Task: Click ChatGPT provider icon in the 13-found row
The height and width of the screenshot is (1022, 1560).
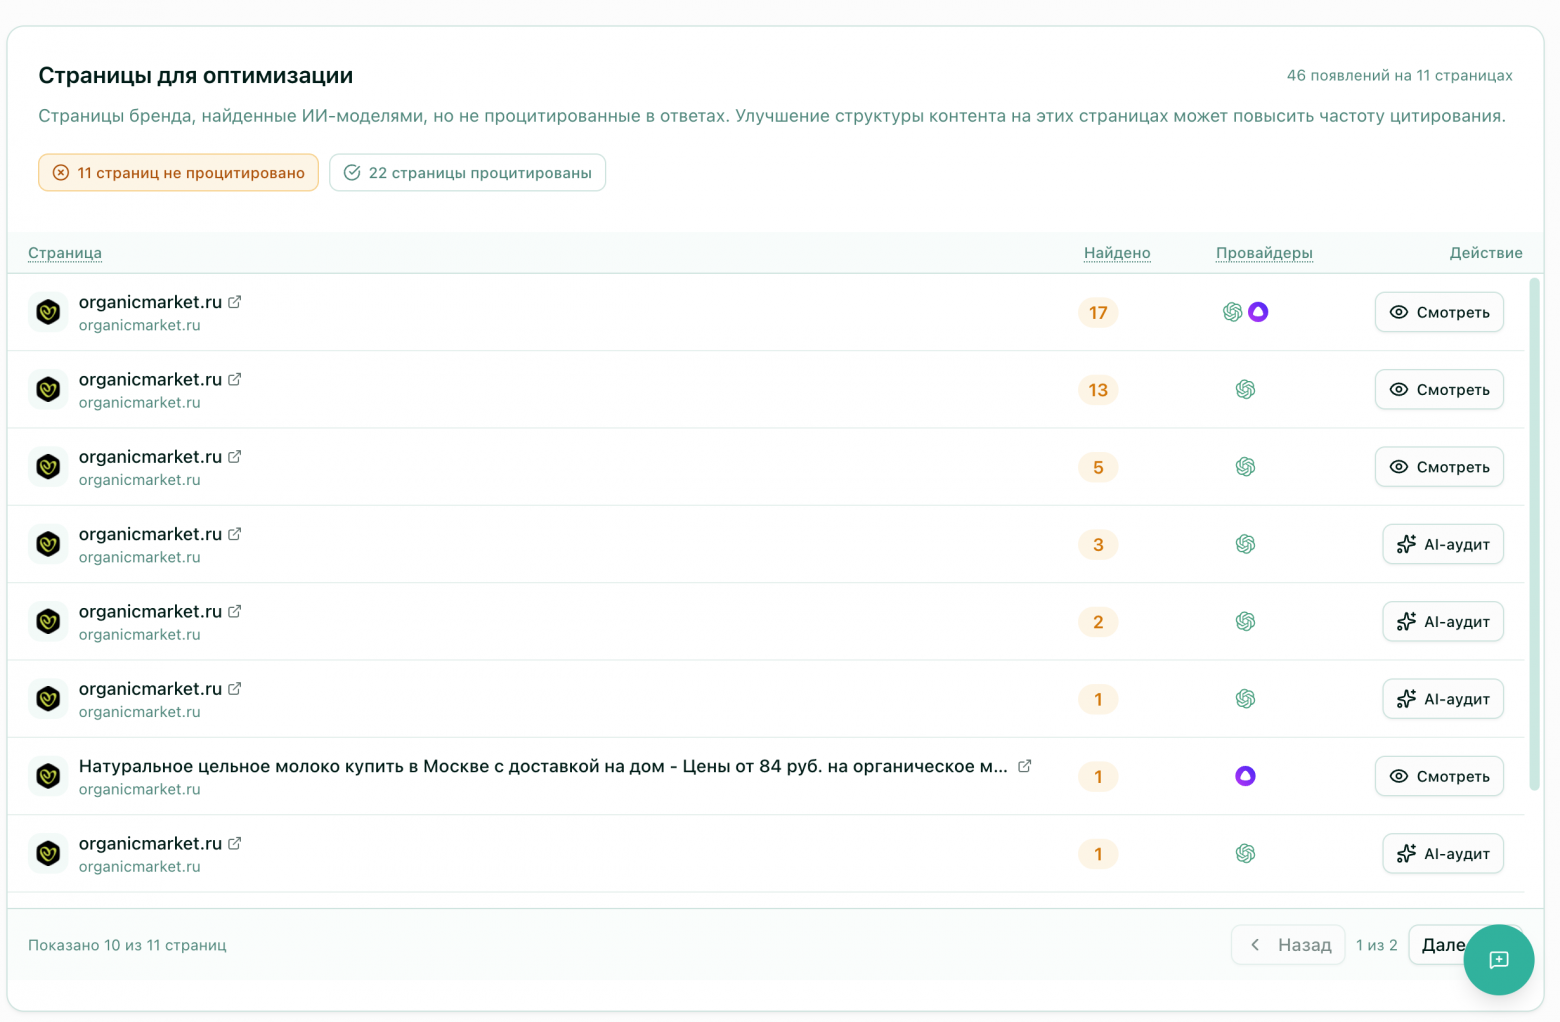Action: 1245,390
